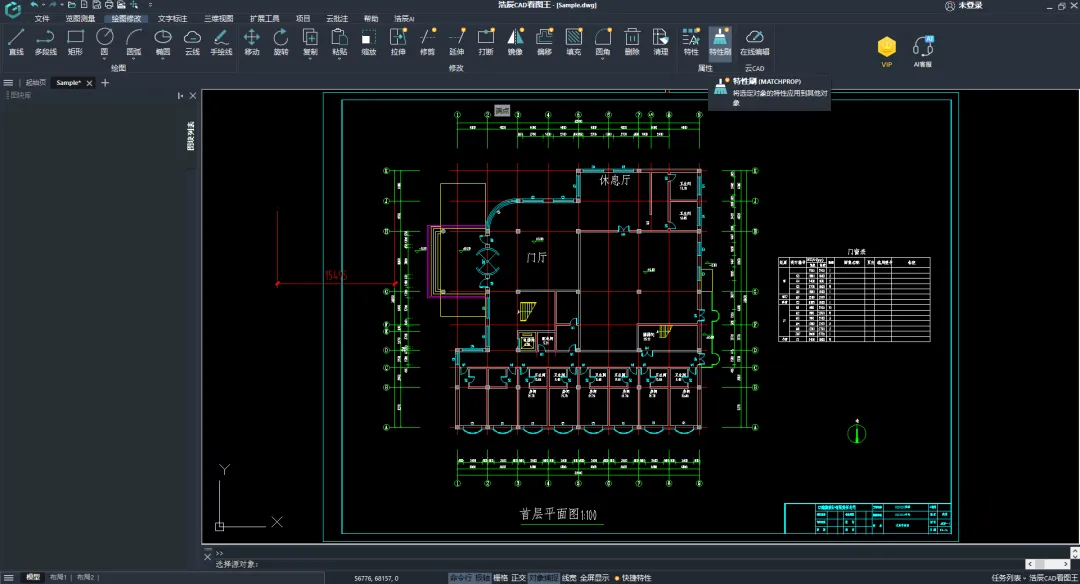Close the 图块库 block library panel
1080x584 pixels.
193,96
